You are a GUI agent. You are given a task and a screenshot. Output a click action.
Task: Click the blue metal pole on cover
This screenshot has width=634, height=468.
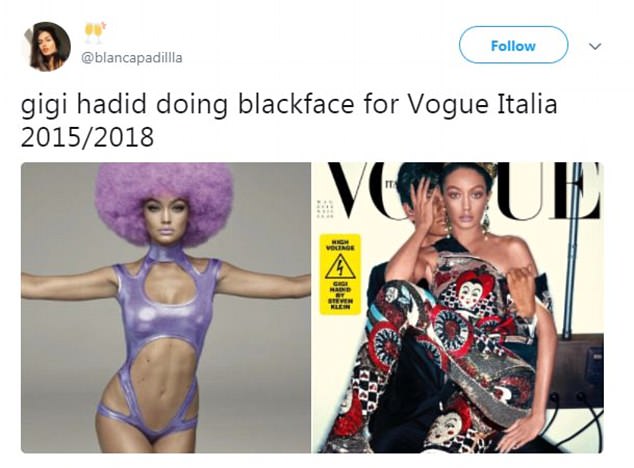573,249
